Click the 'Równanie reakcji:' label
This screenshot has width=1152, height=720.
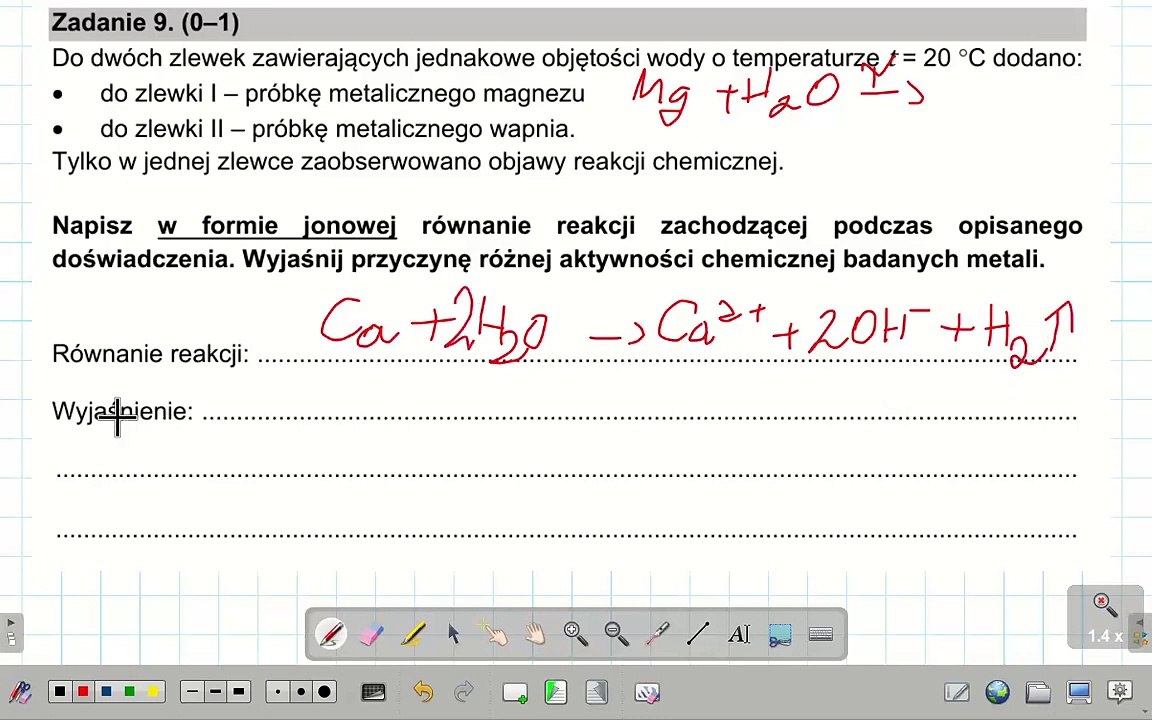coord(151,353)
